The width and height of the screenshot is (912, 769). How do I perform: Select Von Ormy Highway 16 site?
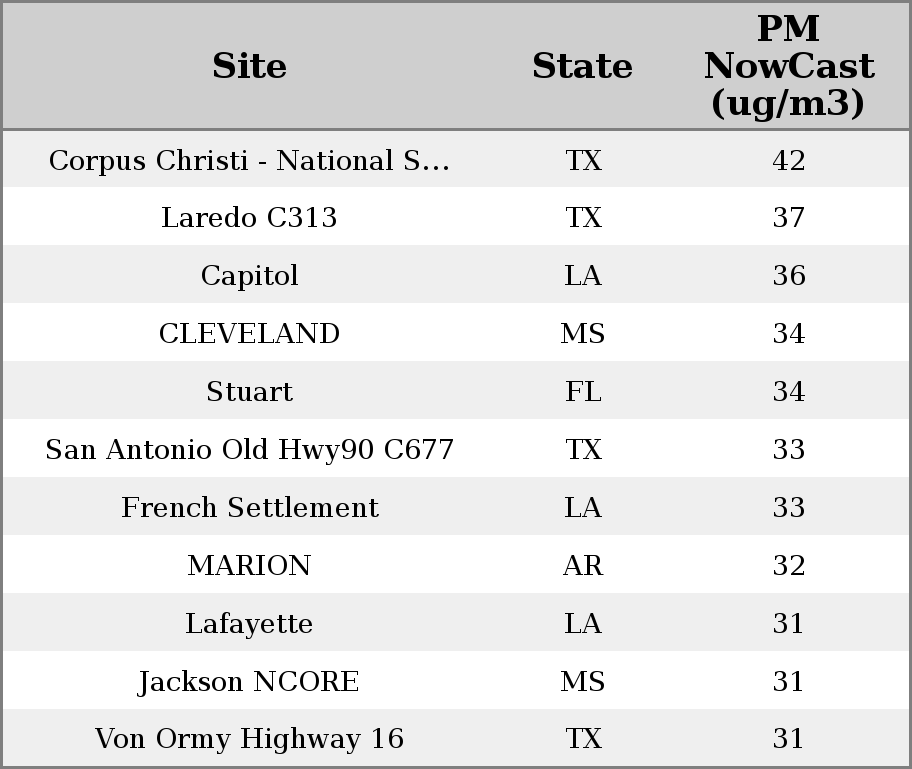pos(249,739)
